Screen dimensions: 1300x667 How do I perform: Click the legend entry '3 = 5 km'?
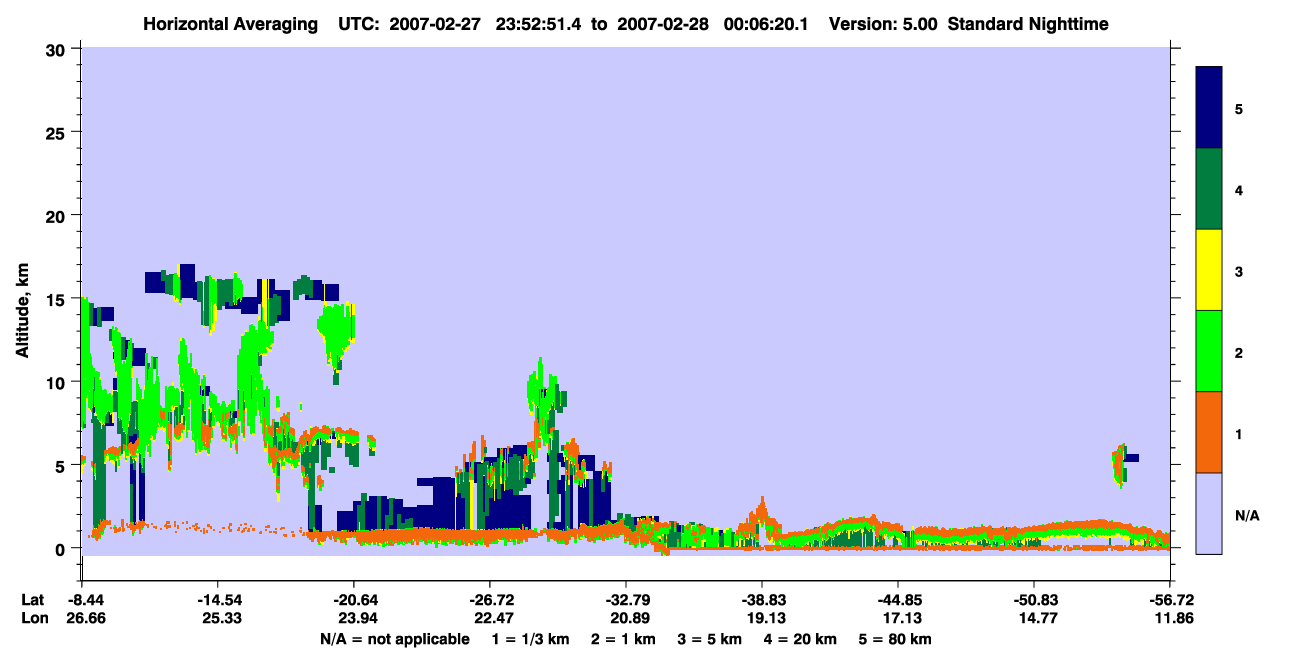point(709,639)
